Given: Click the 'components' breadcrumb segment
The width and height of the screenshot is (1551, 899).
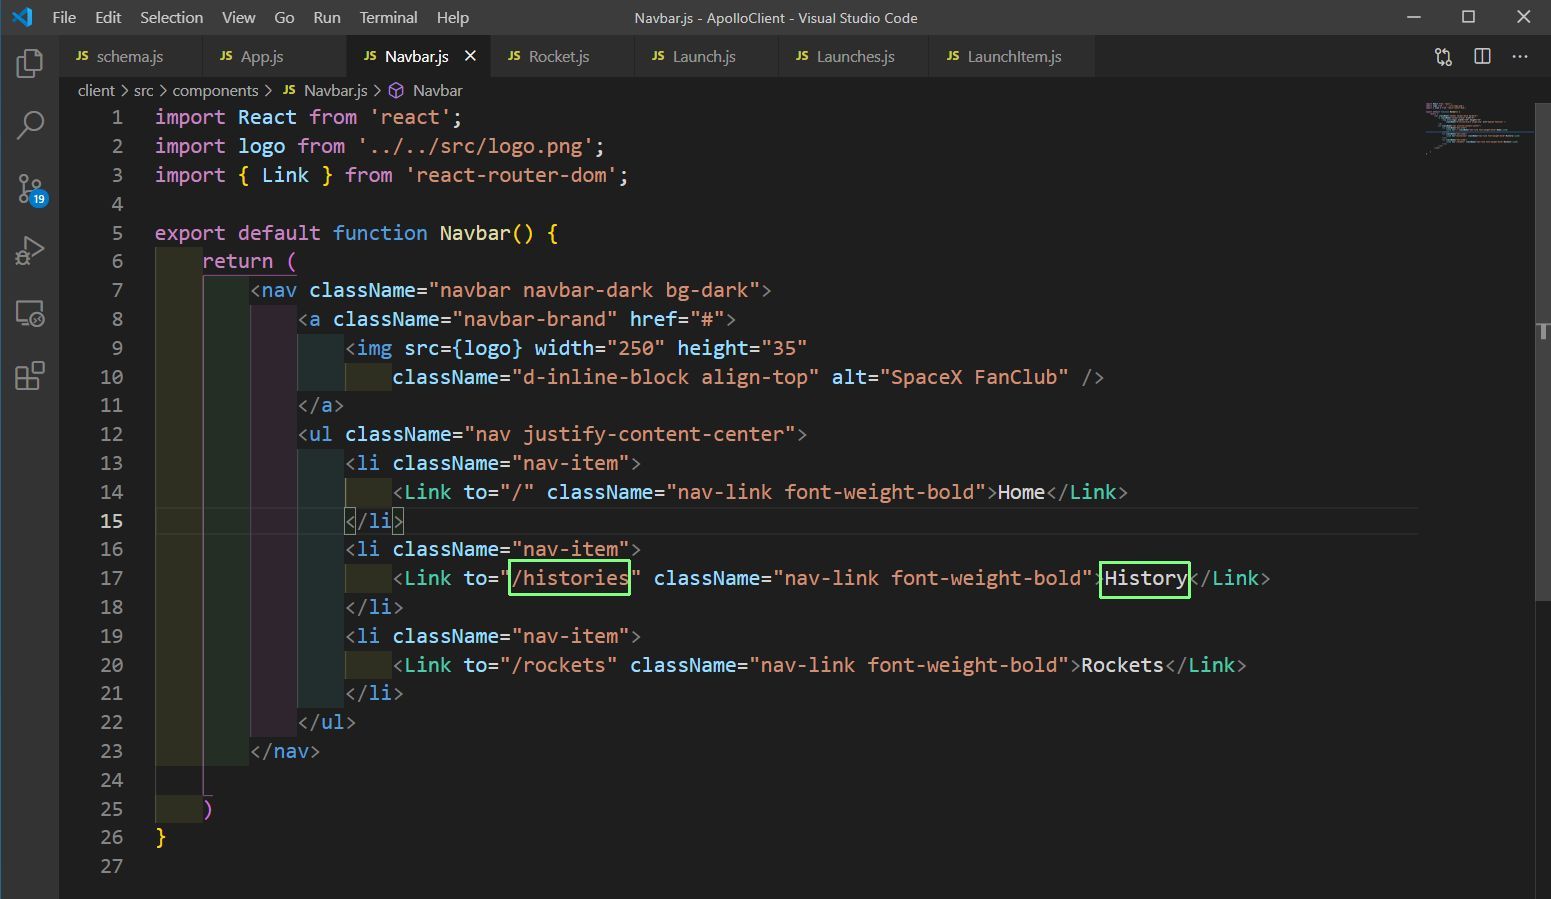Looking at the screenshot, I should (x=215, y=90).
